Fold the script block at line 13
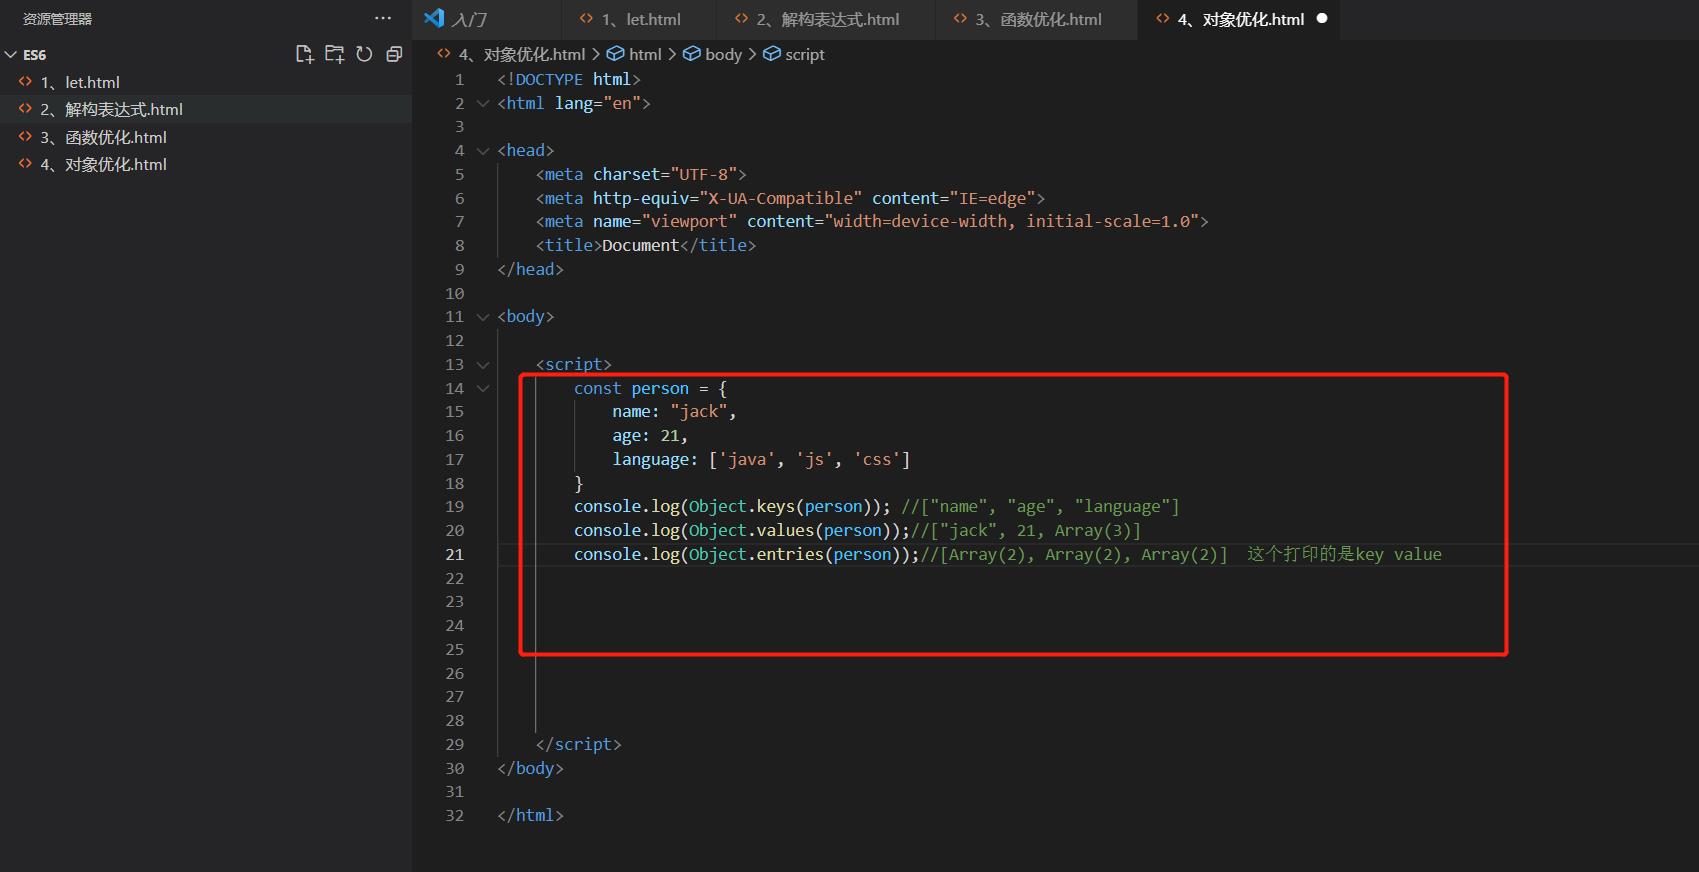The height and width of the screenshot is (872, 1699). tap(483, 364)
